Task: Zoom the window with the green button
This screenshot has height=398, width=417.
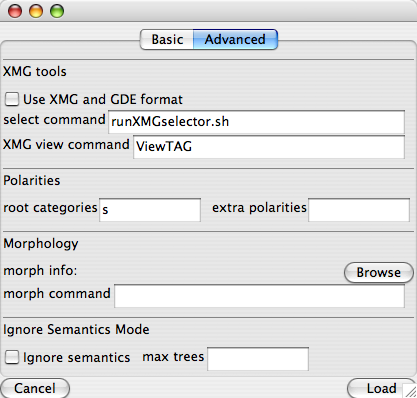Action: [57, 11]
